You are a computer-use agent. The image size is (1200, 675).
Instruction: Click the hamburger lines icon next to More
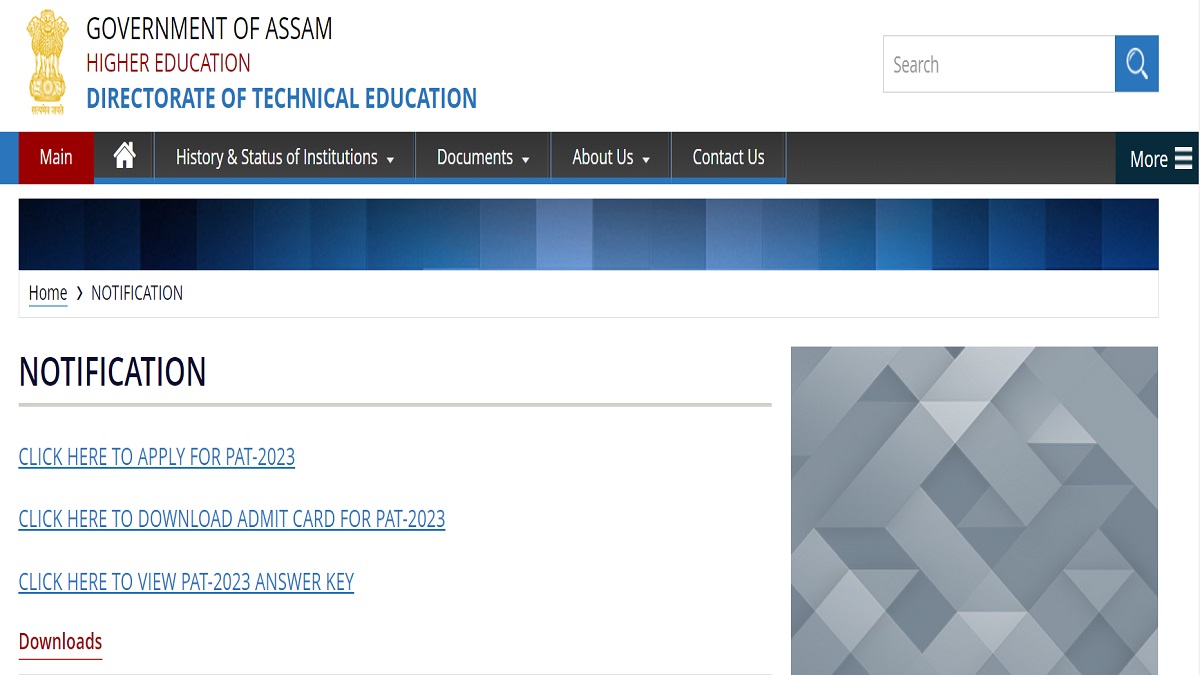(x=1183, y=158)
